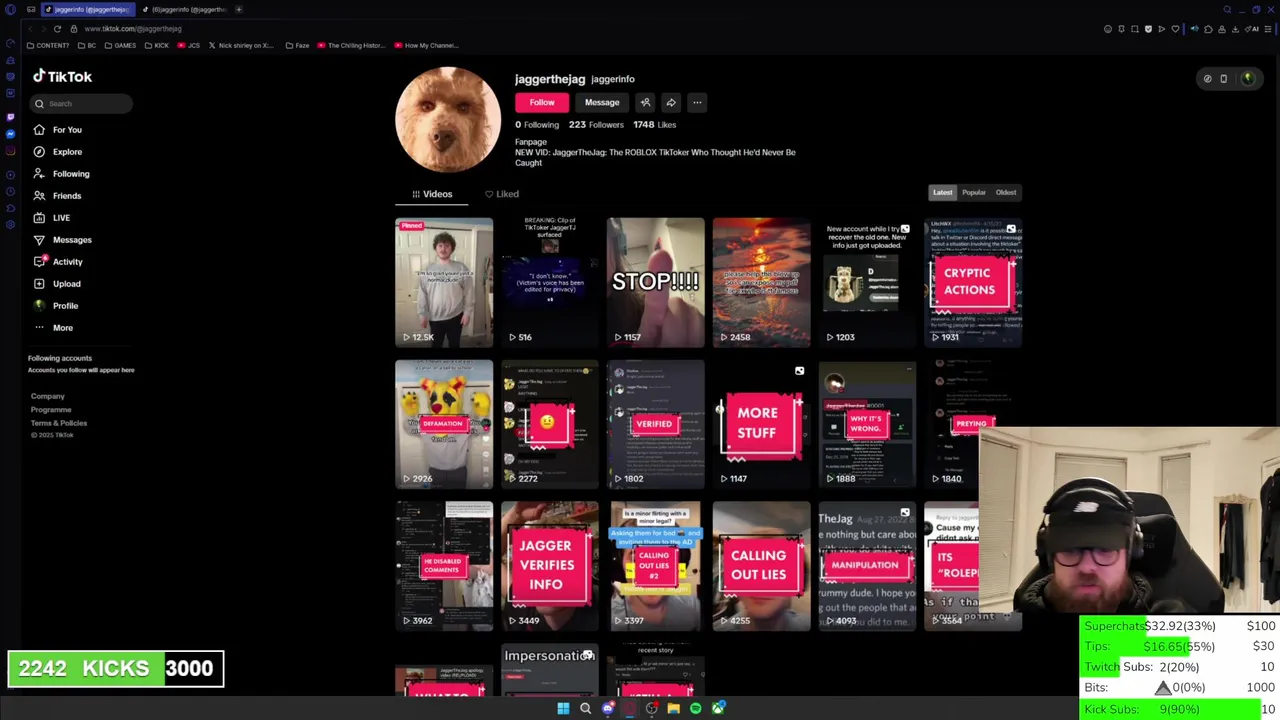Image resolution: width=1280 pixels, height=720 pixels.
Task: Open the KICK bookmarks folder
Action: point(157,46)
